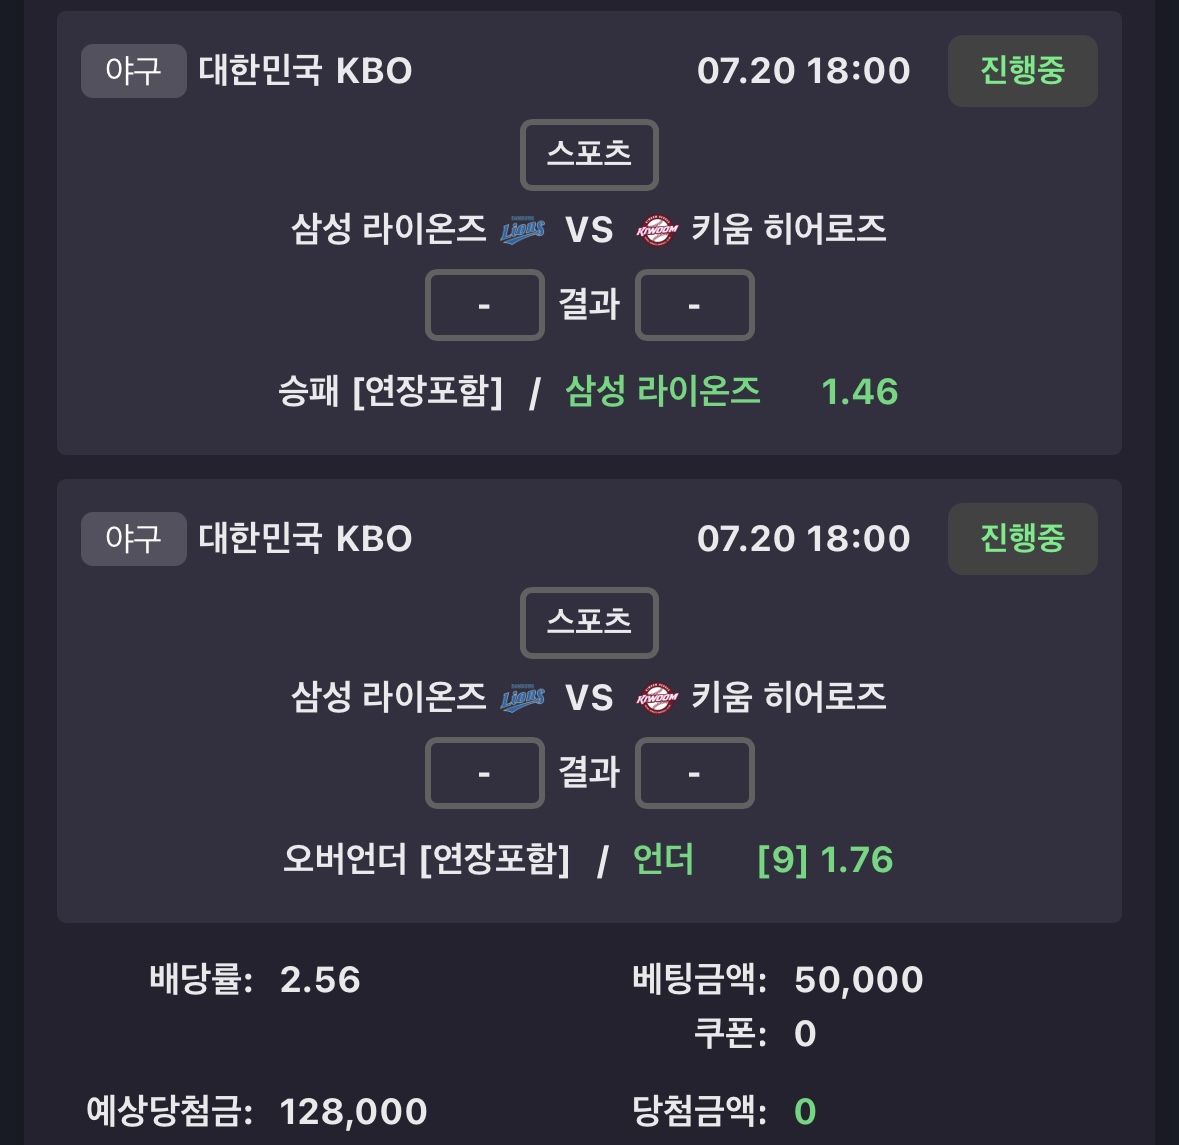Viewport: 1179px width, 1145px height.
Task: Click Kiwoom Heroes logo in second match
Action: 656,698
